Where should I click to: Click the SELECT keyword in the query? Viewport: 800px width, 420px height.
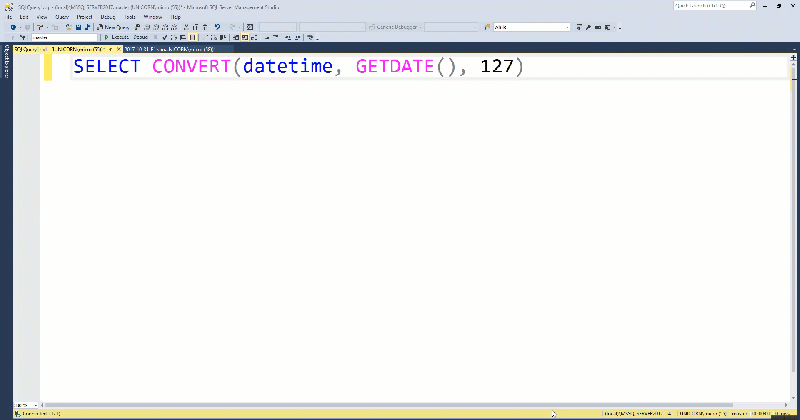pos(107,66)
